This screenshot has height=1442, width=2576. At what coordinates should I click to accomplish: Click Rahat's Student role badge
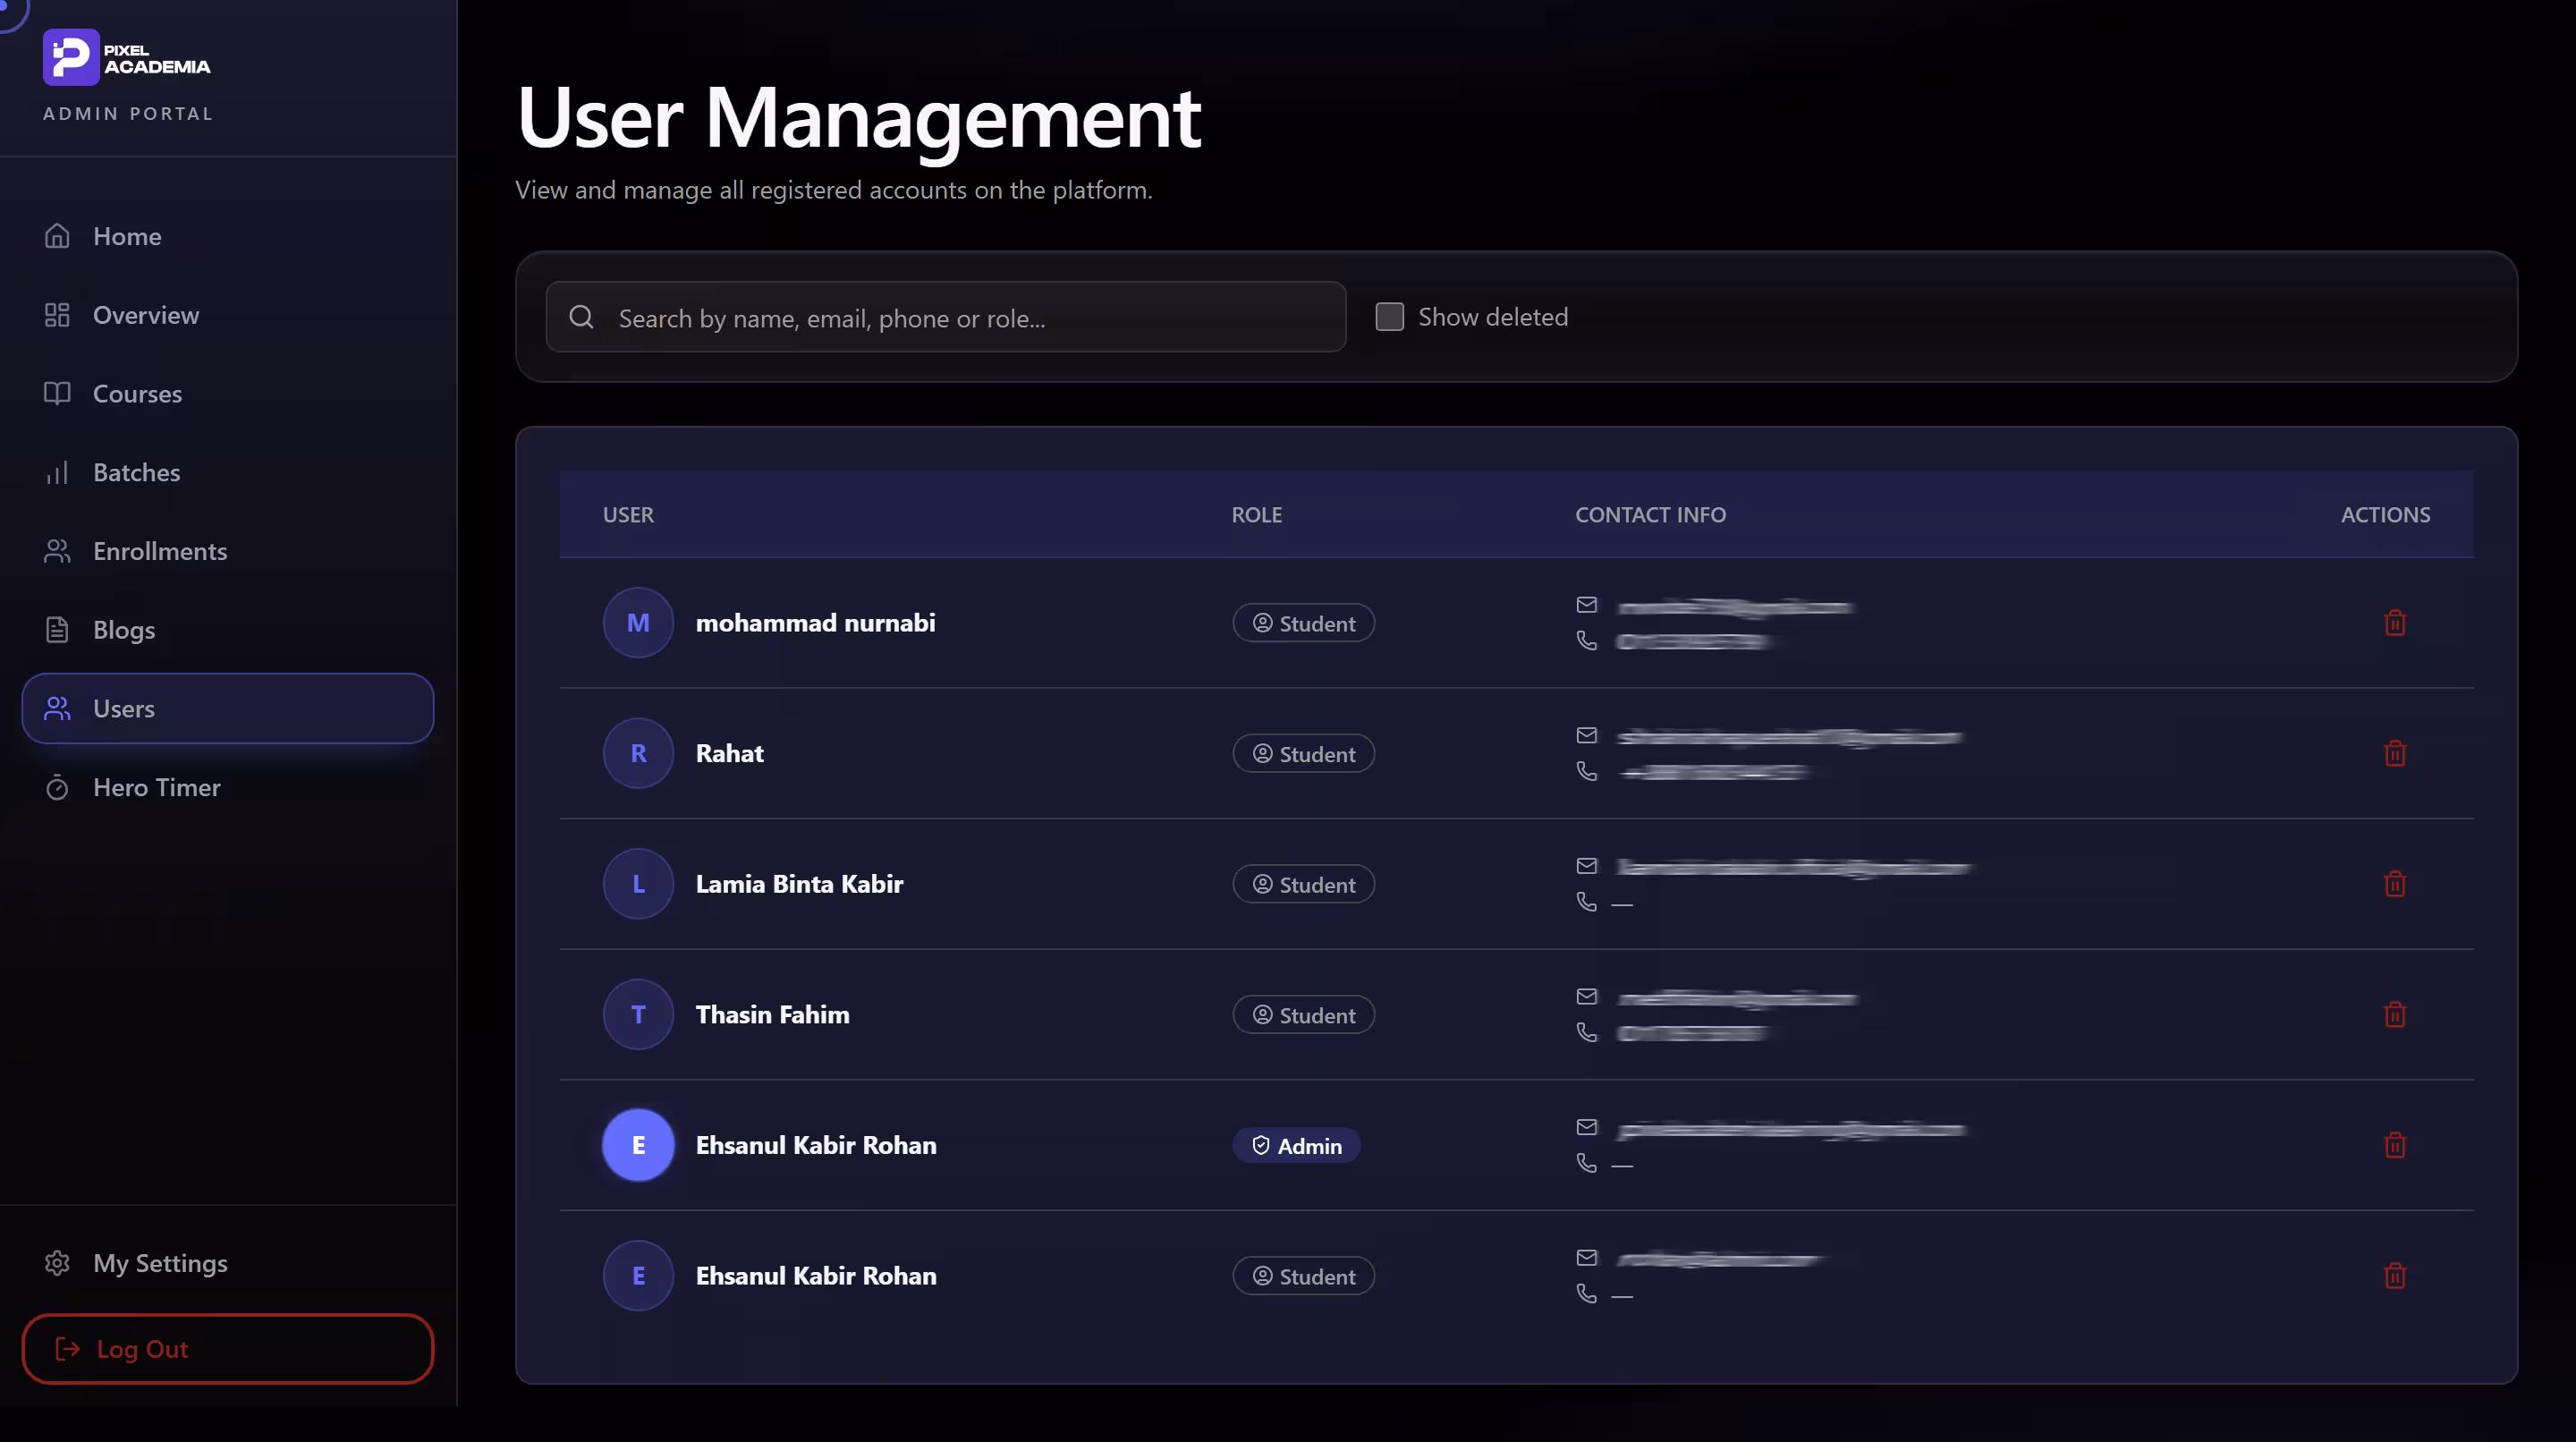pos(1303,754)
